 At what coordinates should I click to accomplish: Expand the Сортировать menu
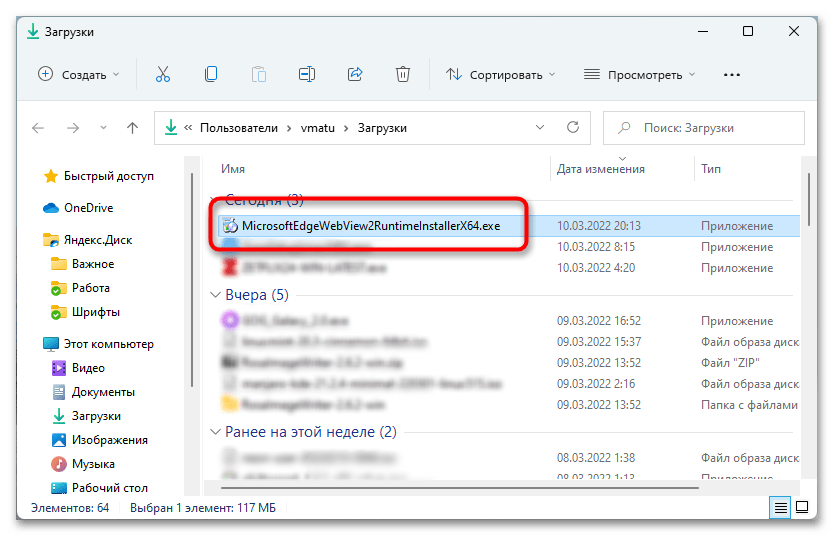click(502, 74)
